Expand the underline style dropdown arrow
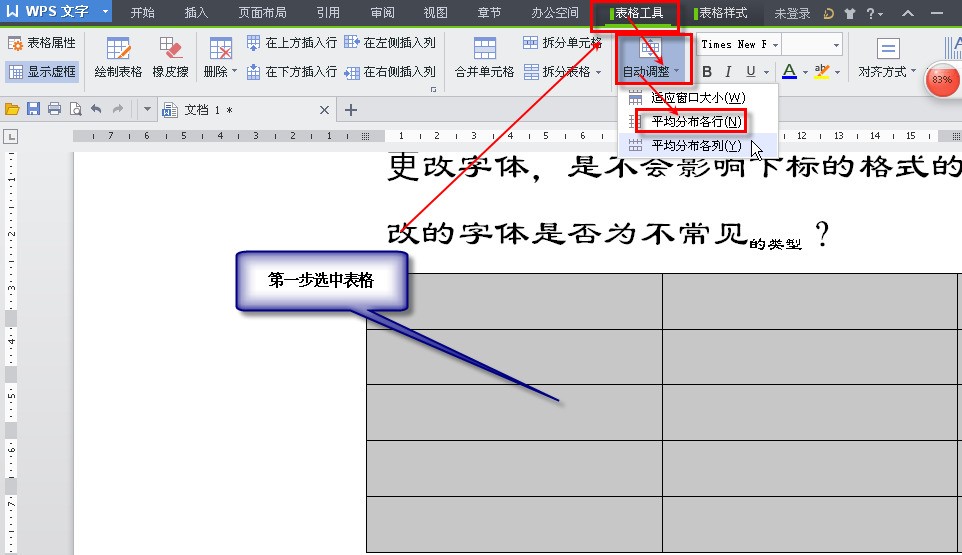The image size is (962, 555). [x=766, y=72]
